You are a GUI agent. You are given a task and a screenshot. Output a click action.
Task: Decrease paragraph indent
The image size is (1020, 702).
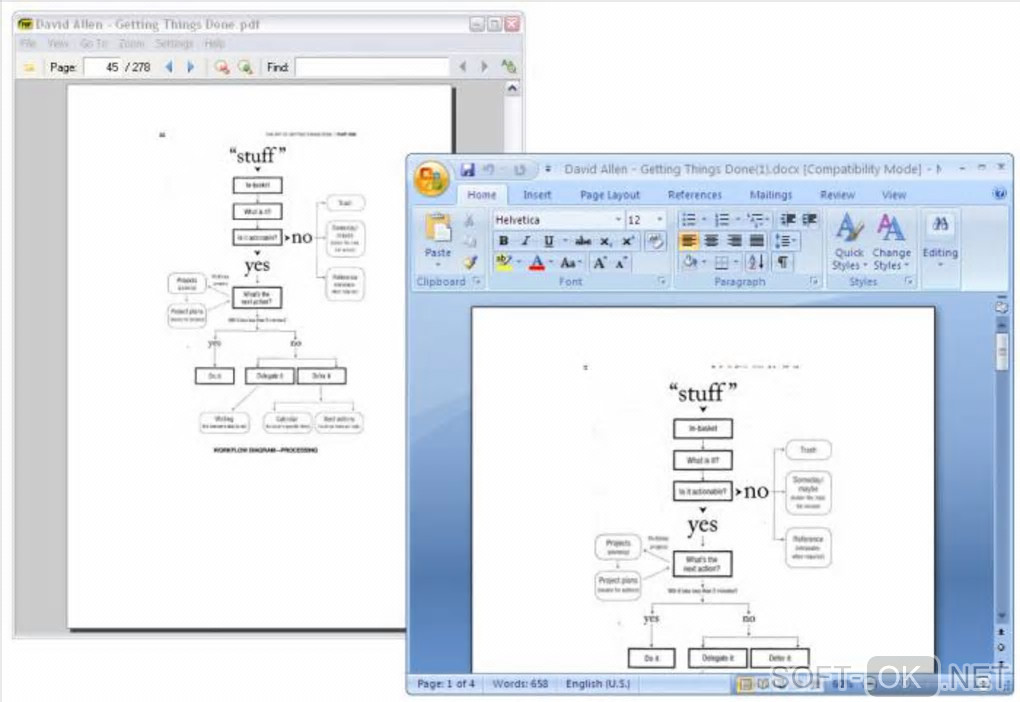pos(788,219)
